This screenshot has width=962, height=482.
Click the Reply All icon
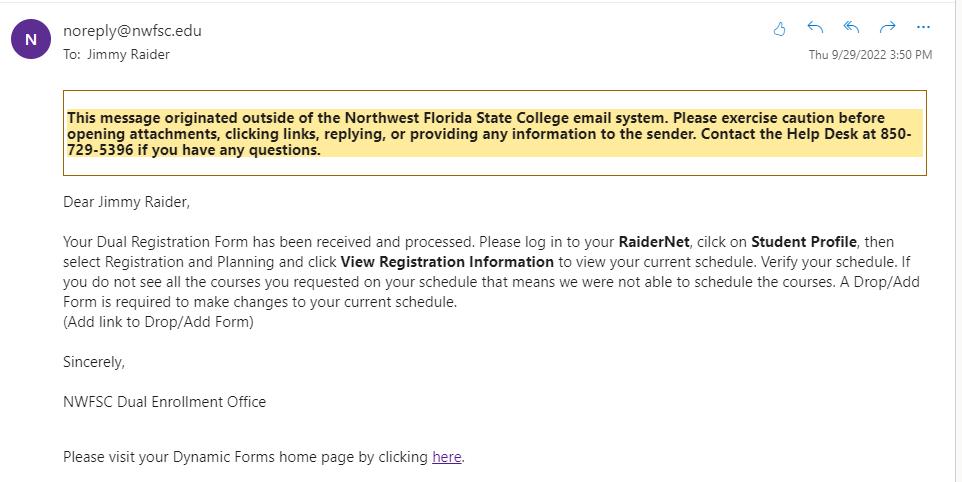(851, 28)
